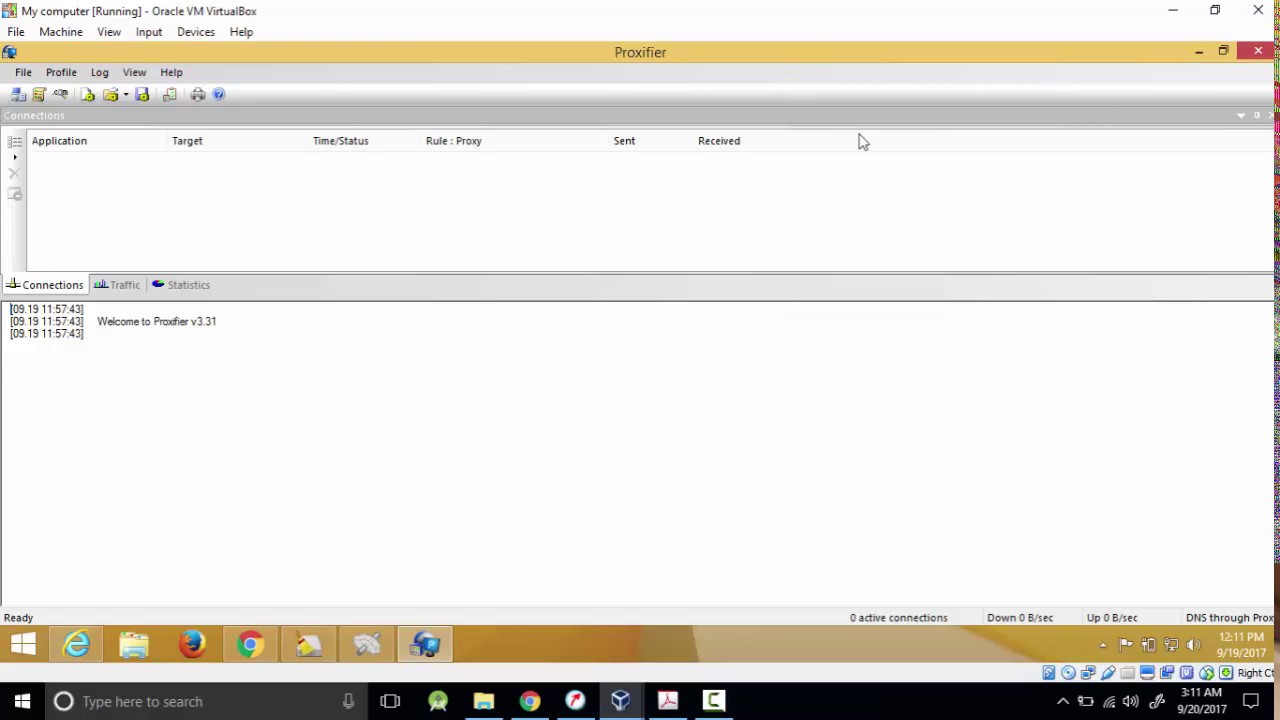The width and height of the screenshot is (1280, 720).
Task: Select Proxifier in guest taskbar
Action: click(x=425, y=644)
